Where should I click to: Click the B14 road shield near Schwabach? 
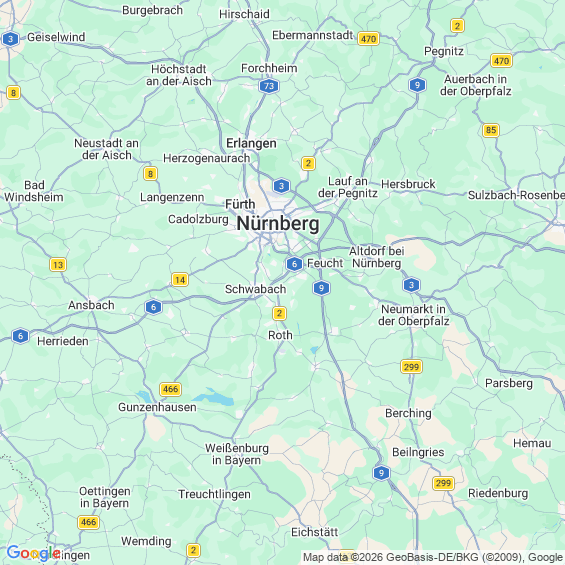[x=179, y=280]
